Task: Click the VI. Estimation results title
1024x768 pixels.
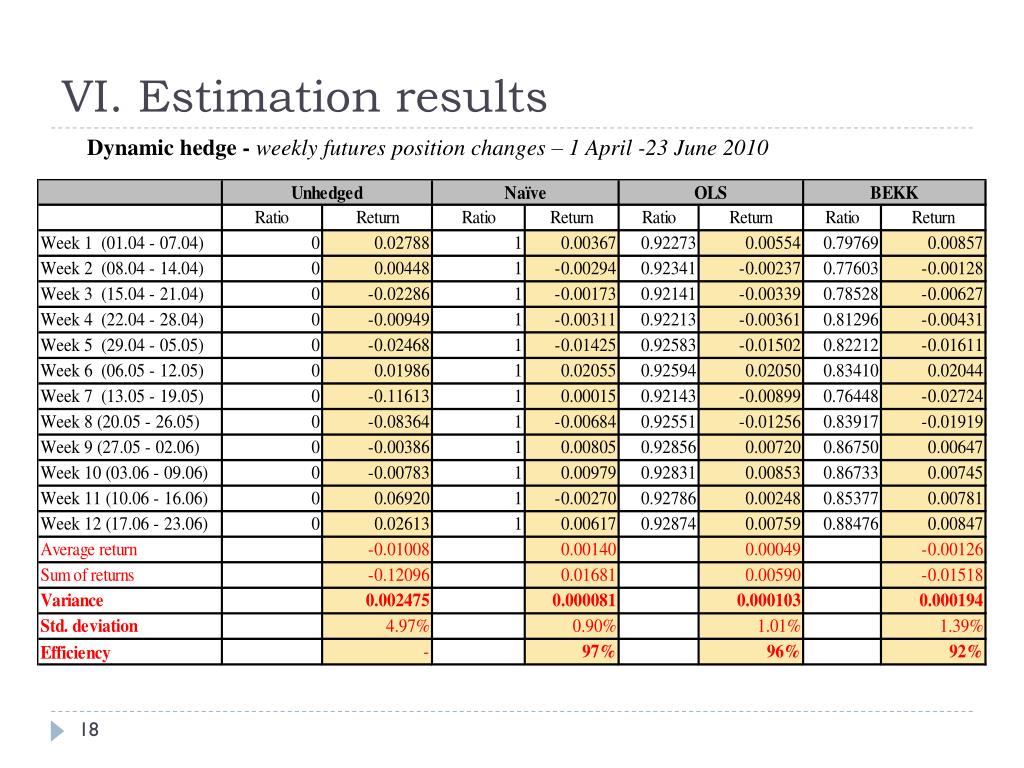Action: click(304, 97)
